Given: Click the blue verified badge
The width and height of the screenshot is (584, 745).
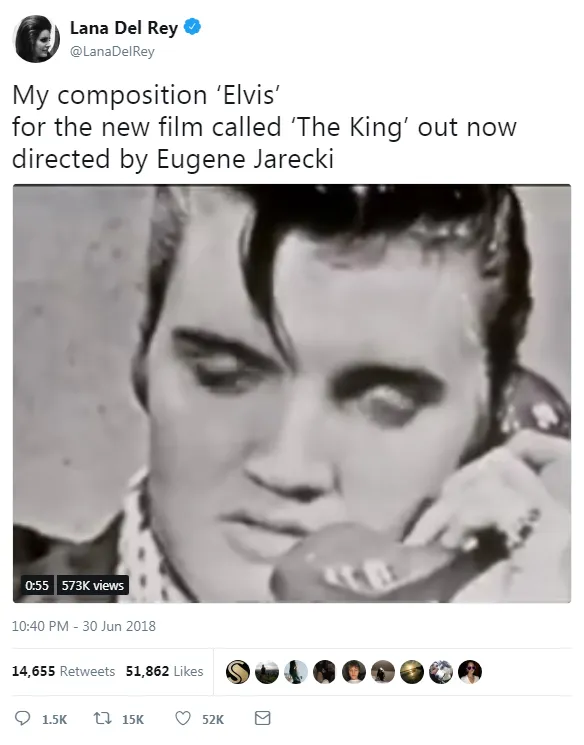Looking at the screenshot, I should pyautogui.click(x=192, y=27).
